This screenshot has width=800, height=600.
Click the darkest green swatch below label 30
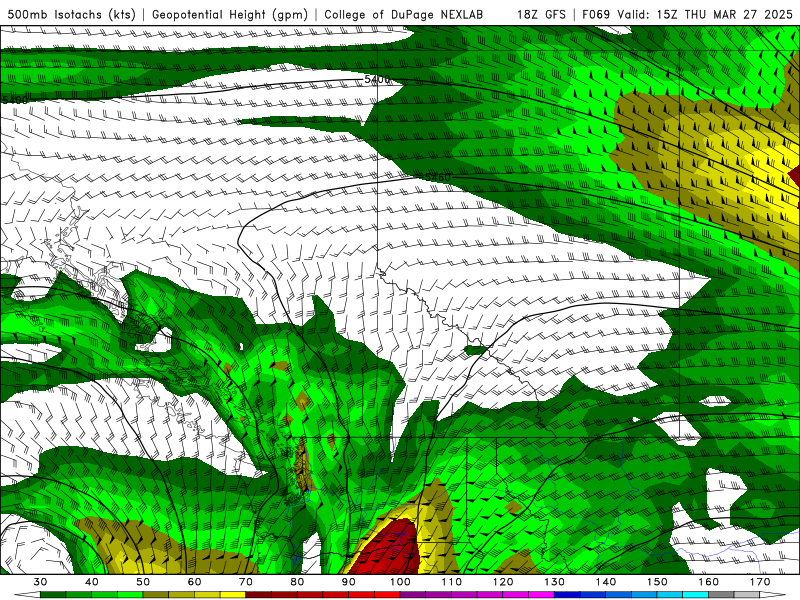tap(53, 594)
